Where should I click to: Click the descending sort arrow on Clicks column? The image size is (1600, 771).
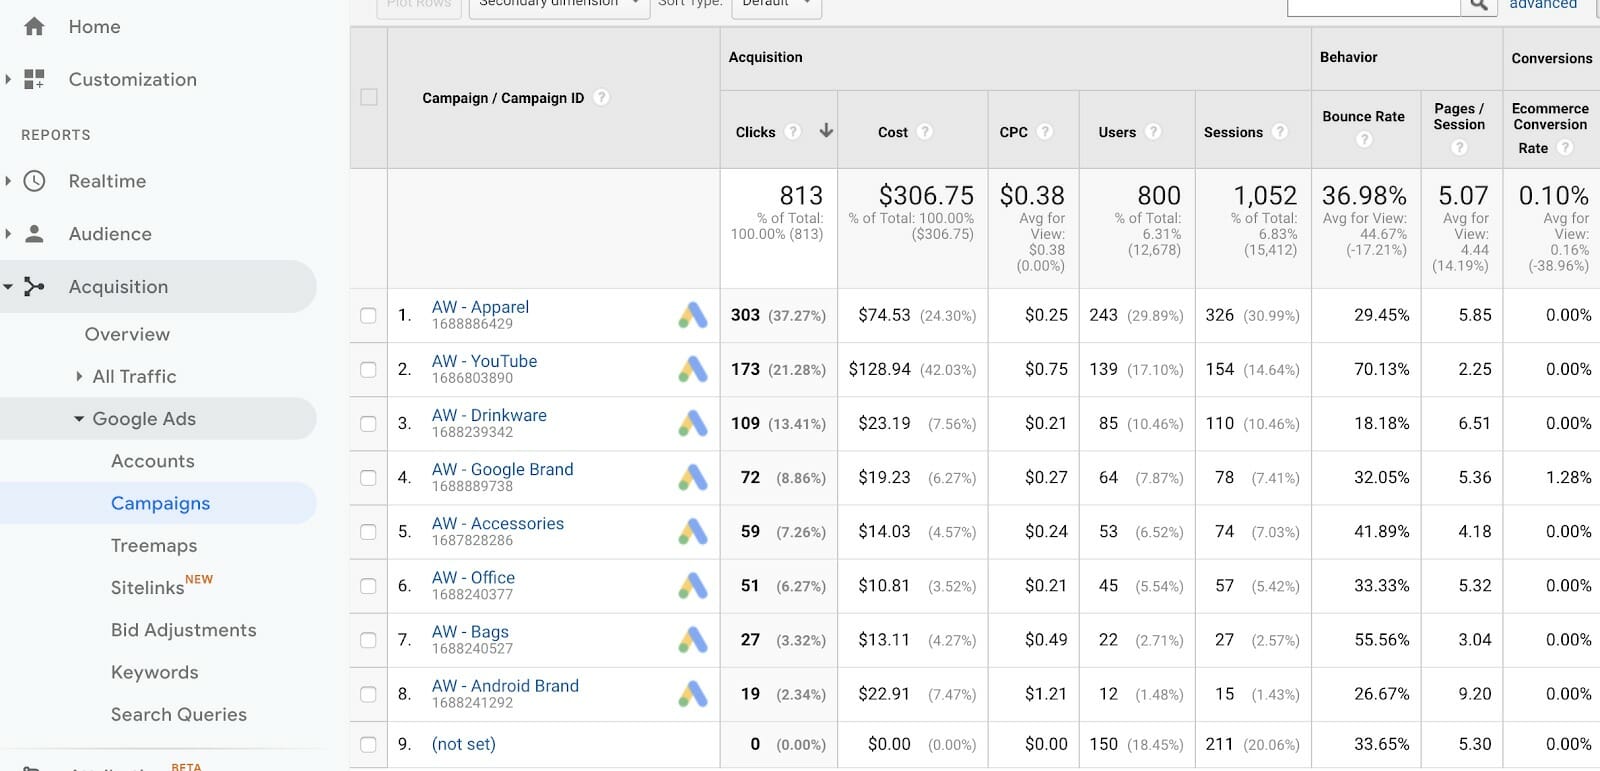[826, 130]
